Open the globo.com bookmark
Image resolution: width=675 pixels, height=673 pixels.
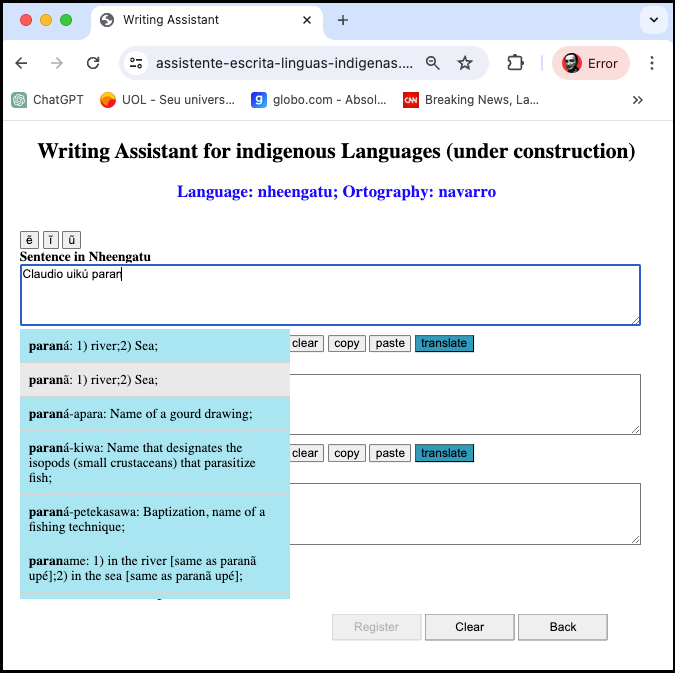(x=319, y=100)
